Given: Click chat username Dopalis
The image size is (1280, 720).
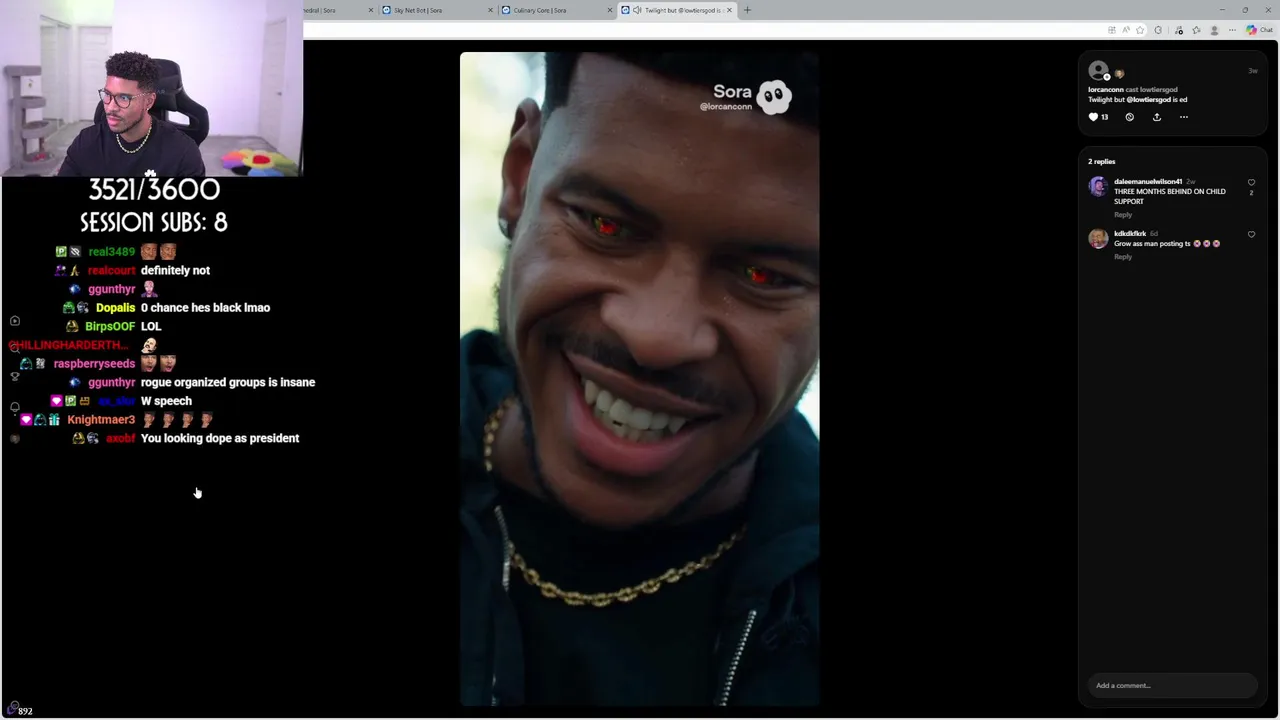Looking at the screenshot, I should click(x=115, y=308).
